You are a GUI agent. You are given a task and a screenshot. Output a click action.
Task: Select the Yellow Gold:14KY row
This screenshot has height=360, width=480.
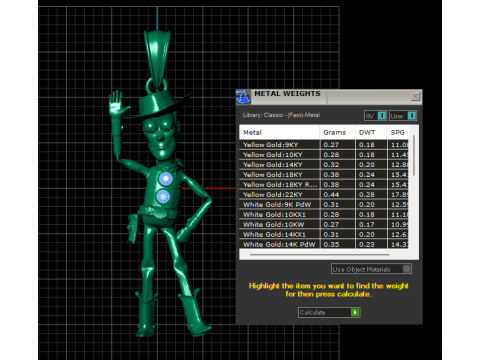(x=324, y=165)
